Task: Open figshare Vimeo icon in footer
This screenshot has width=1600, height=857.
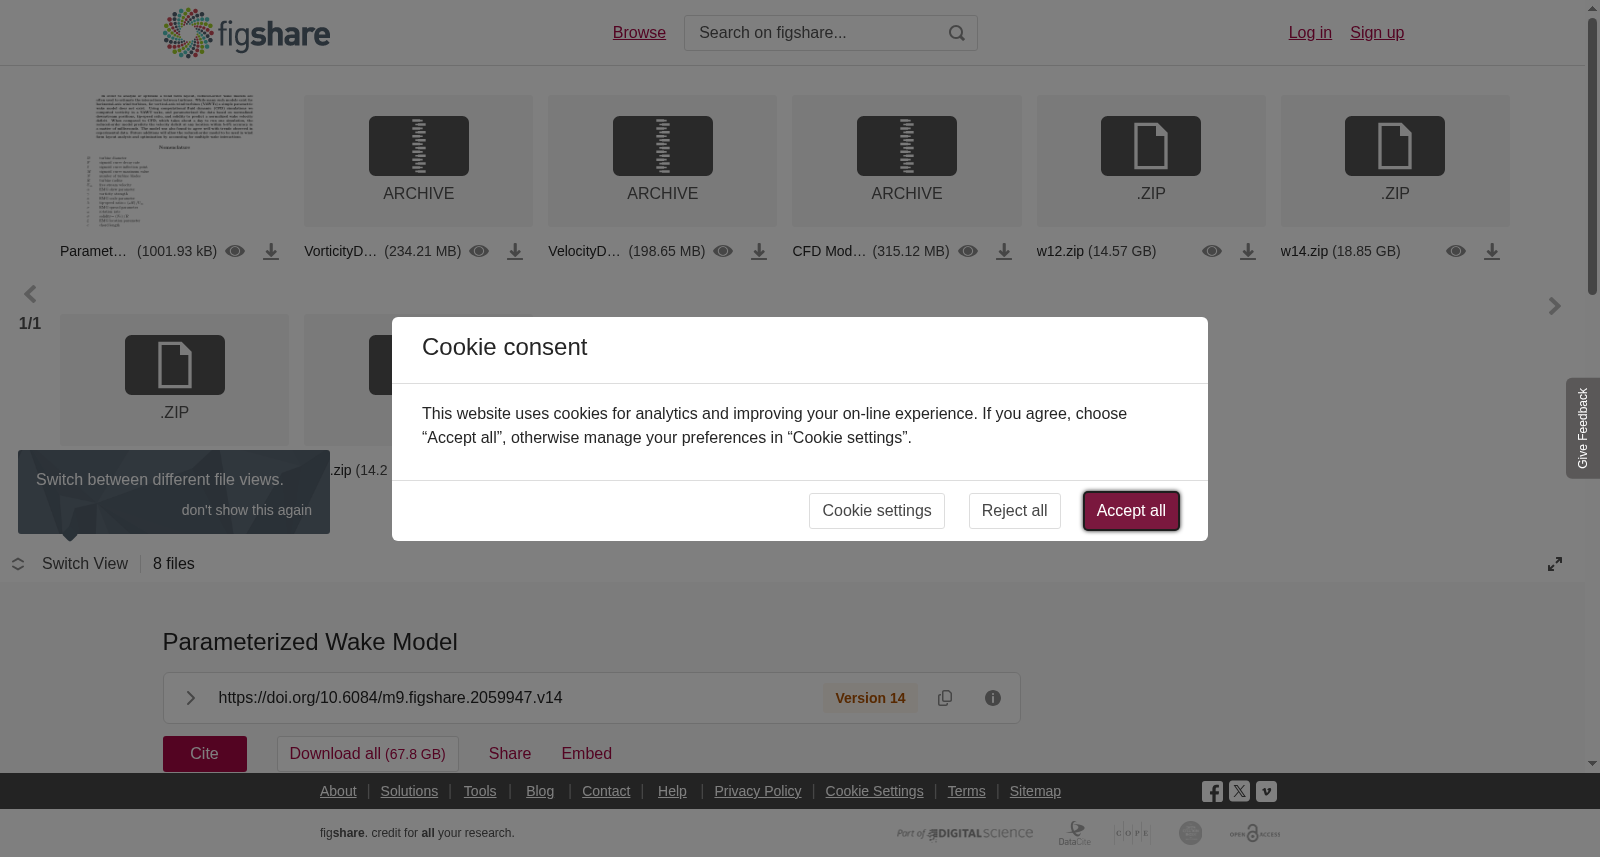Action: (x=1266, y=791)
